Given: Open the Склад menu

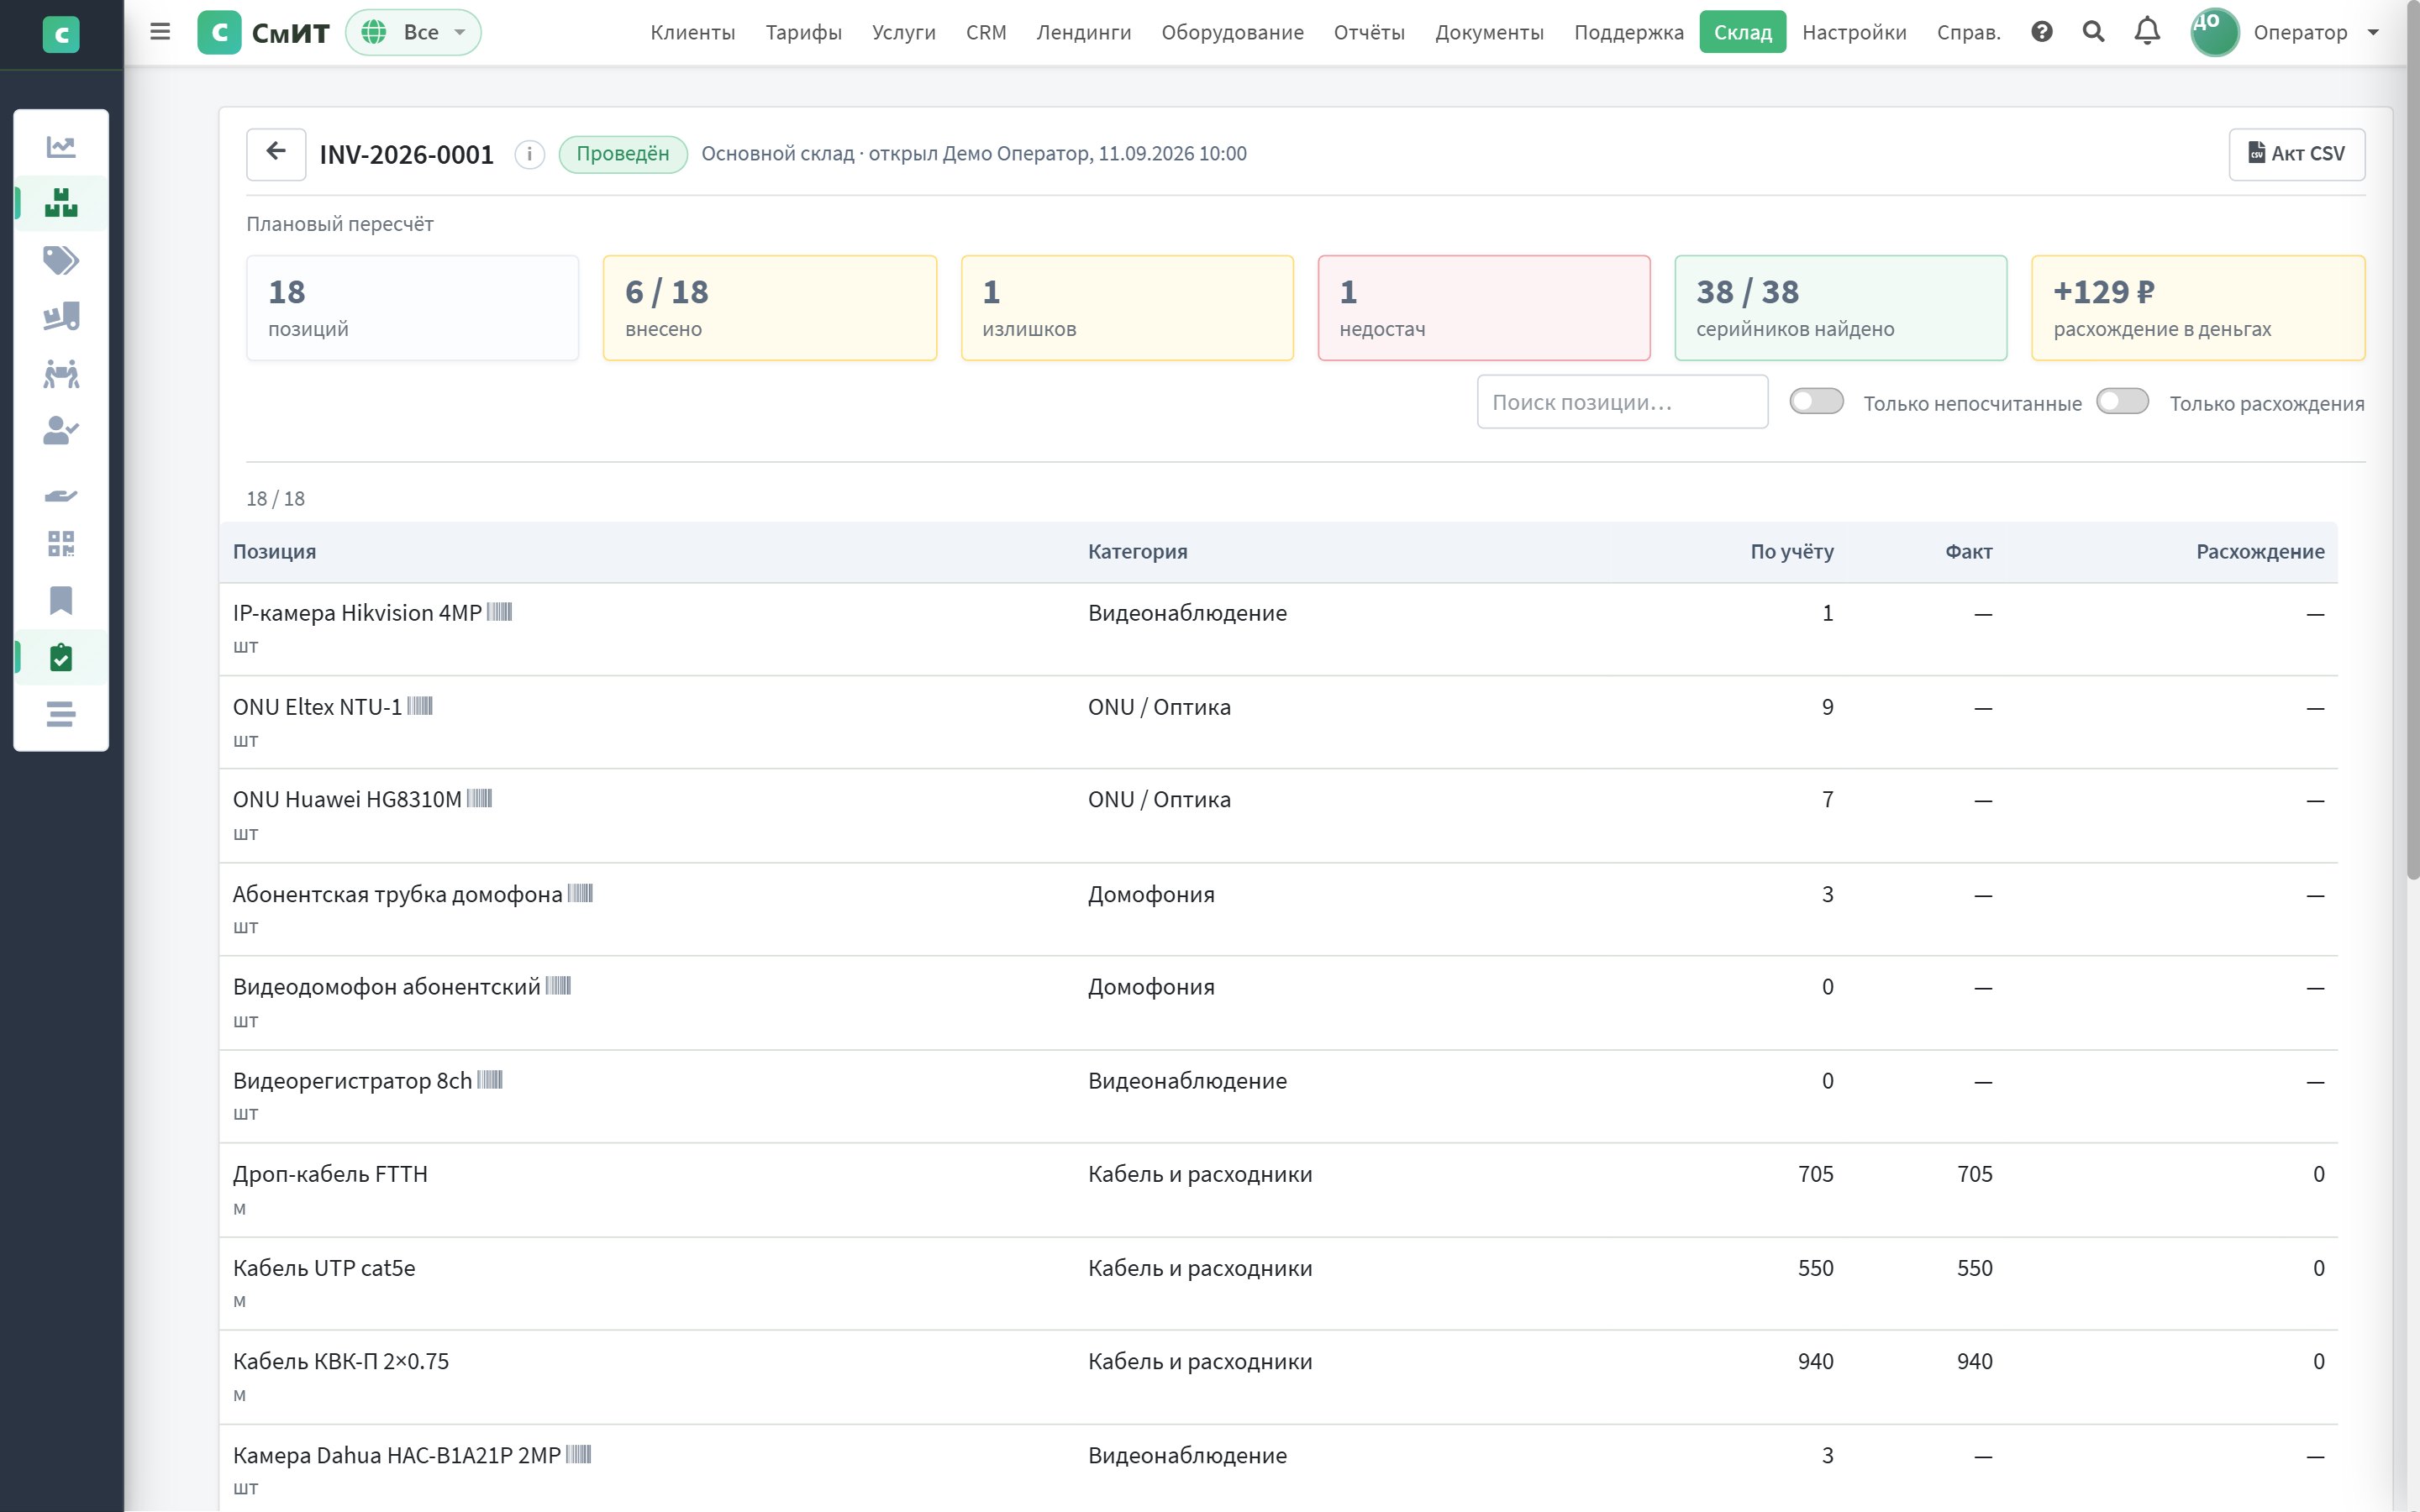Looking at the screenshot, I should [x=1742, y=32].
